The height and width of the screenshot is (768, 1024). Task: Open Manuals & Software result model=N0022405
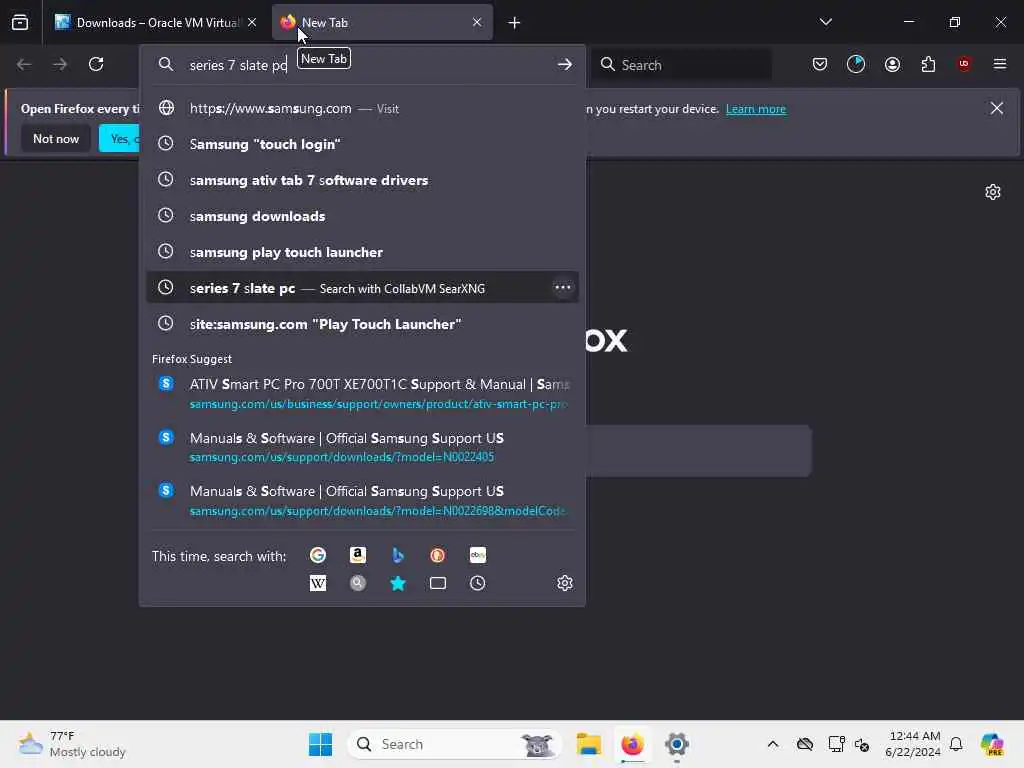click(x=362, y=447)
